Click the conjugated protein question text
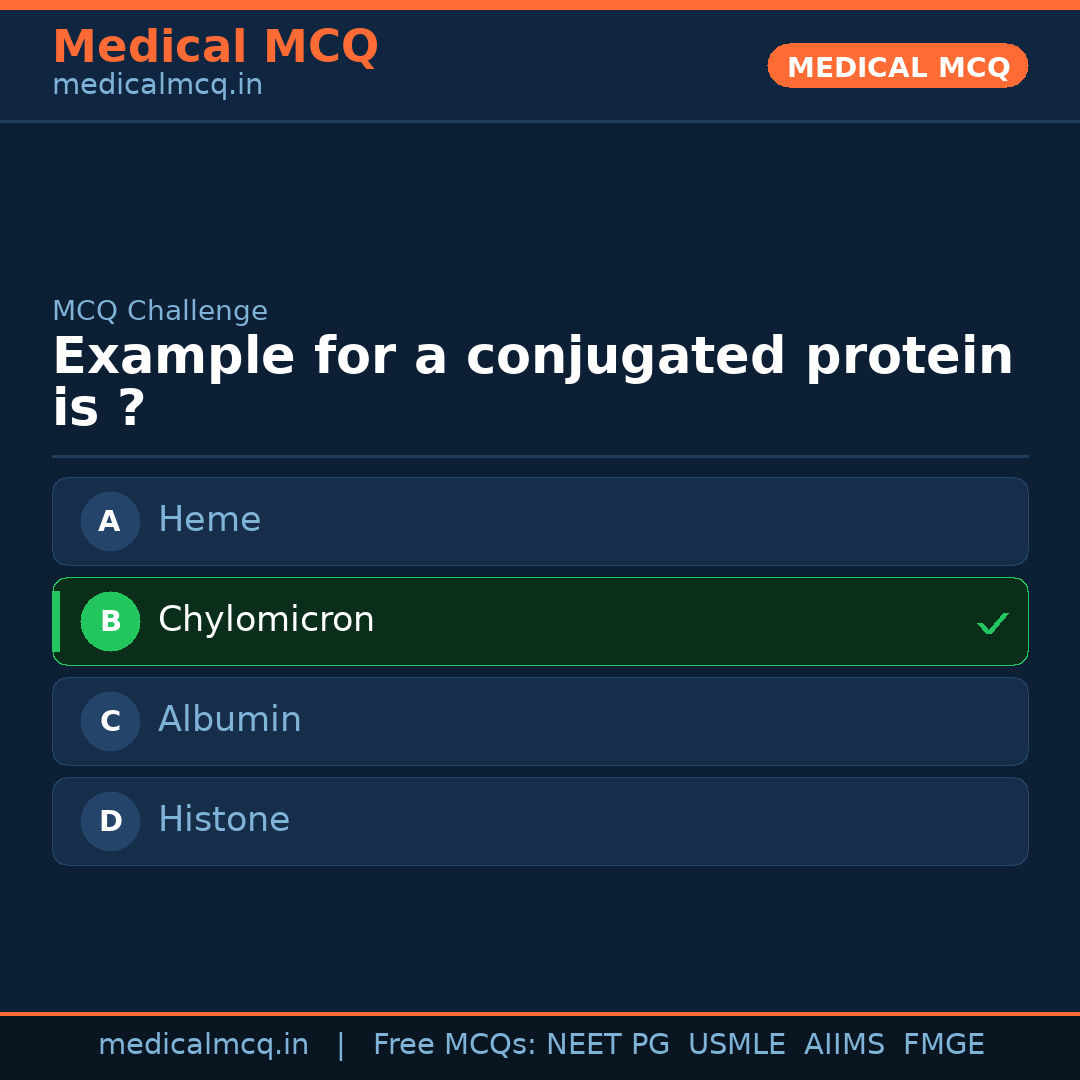 click(532, 382)
